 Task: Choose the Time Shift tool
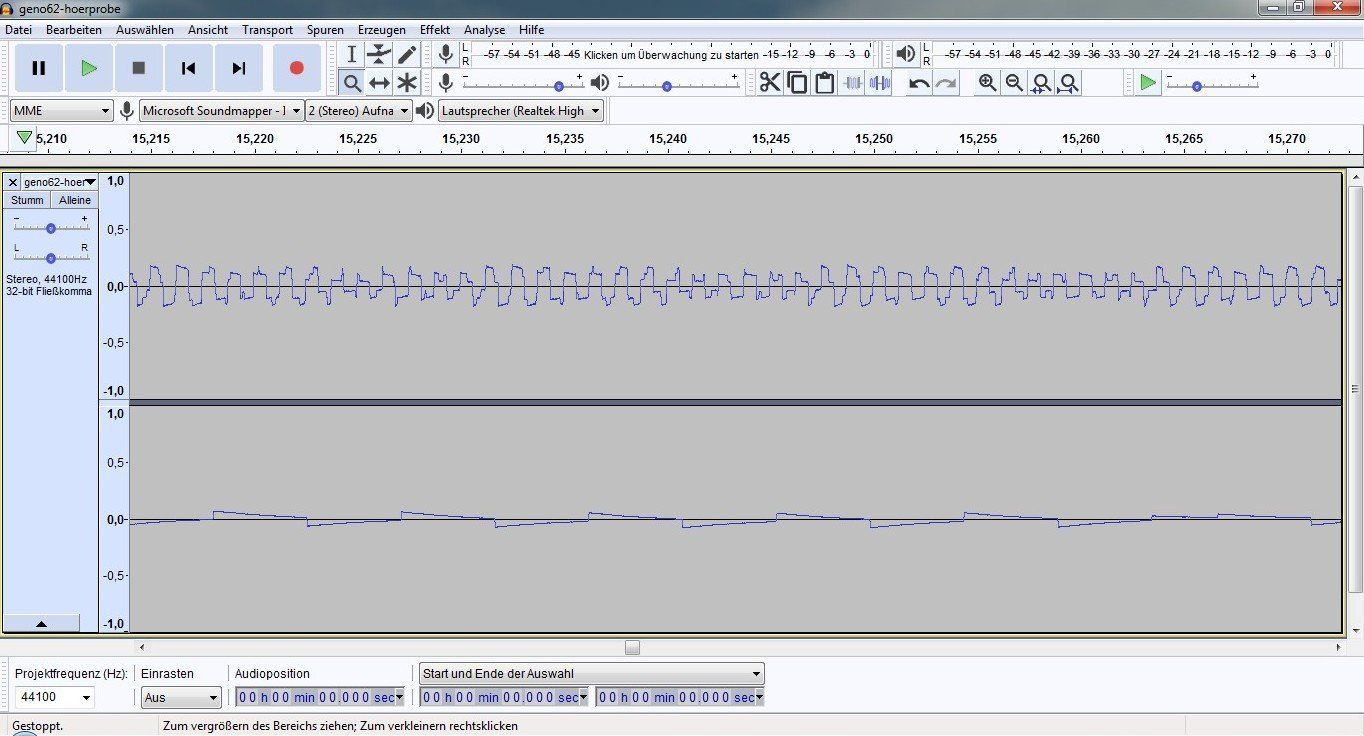(x=379, y=83)
